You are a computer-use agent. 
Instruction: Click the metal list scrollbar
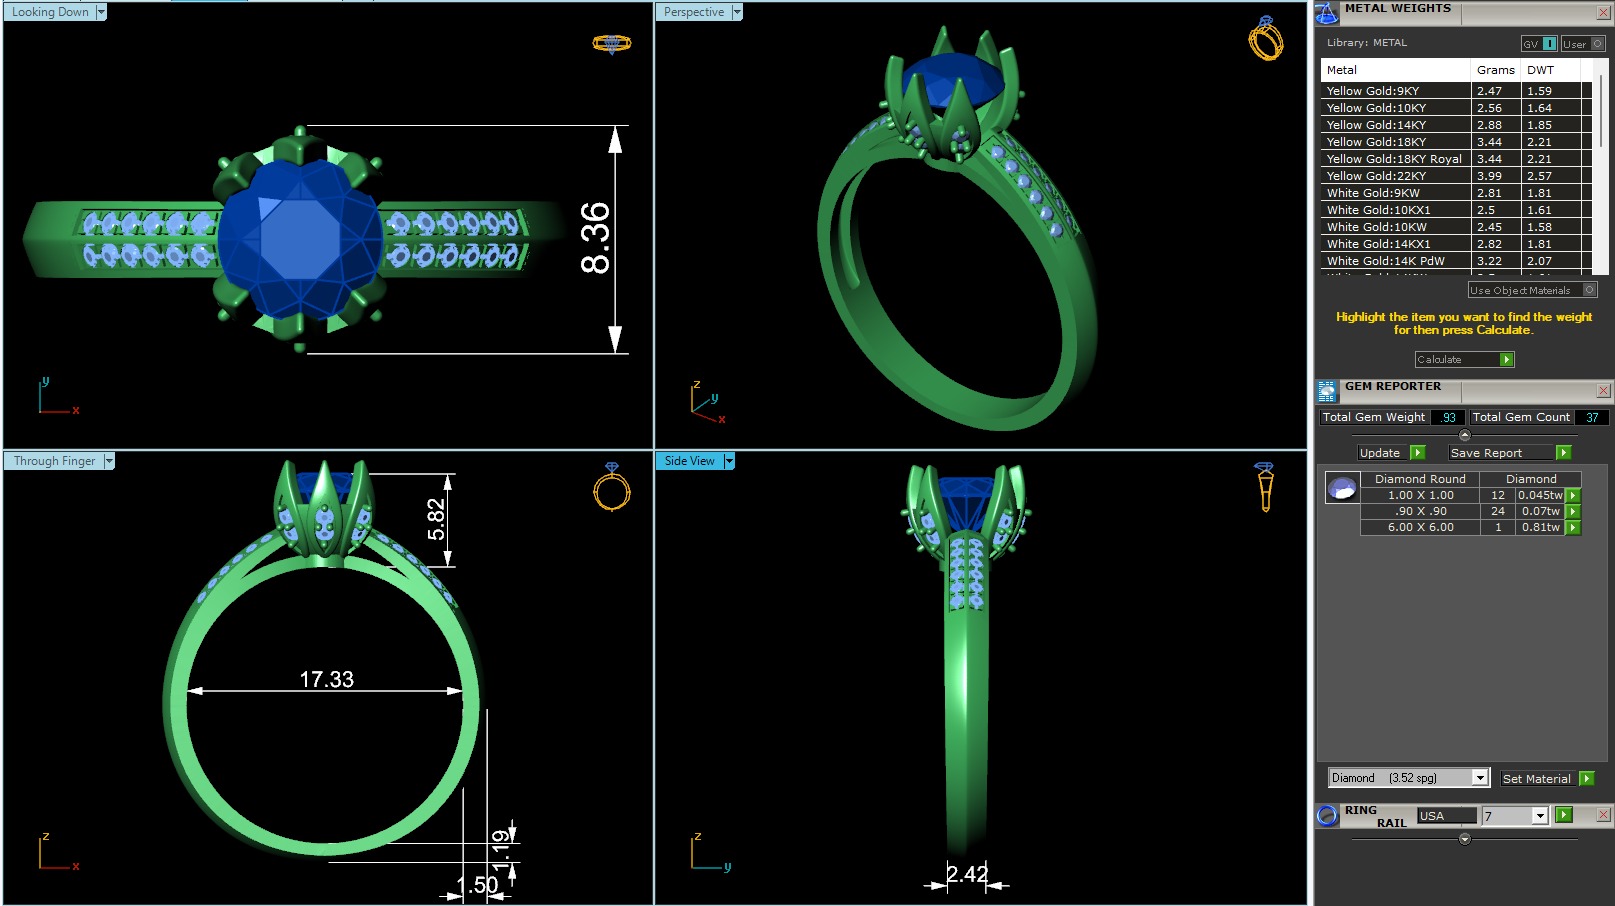point(1602,110)
